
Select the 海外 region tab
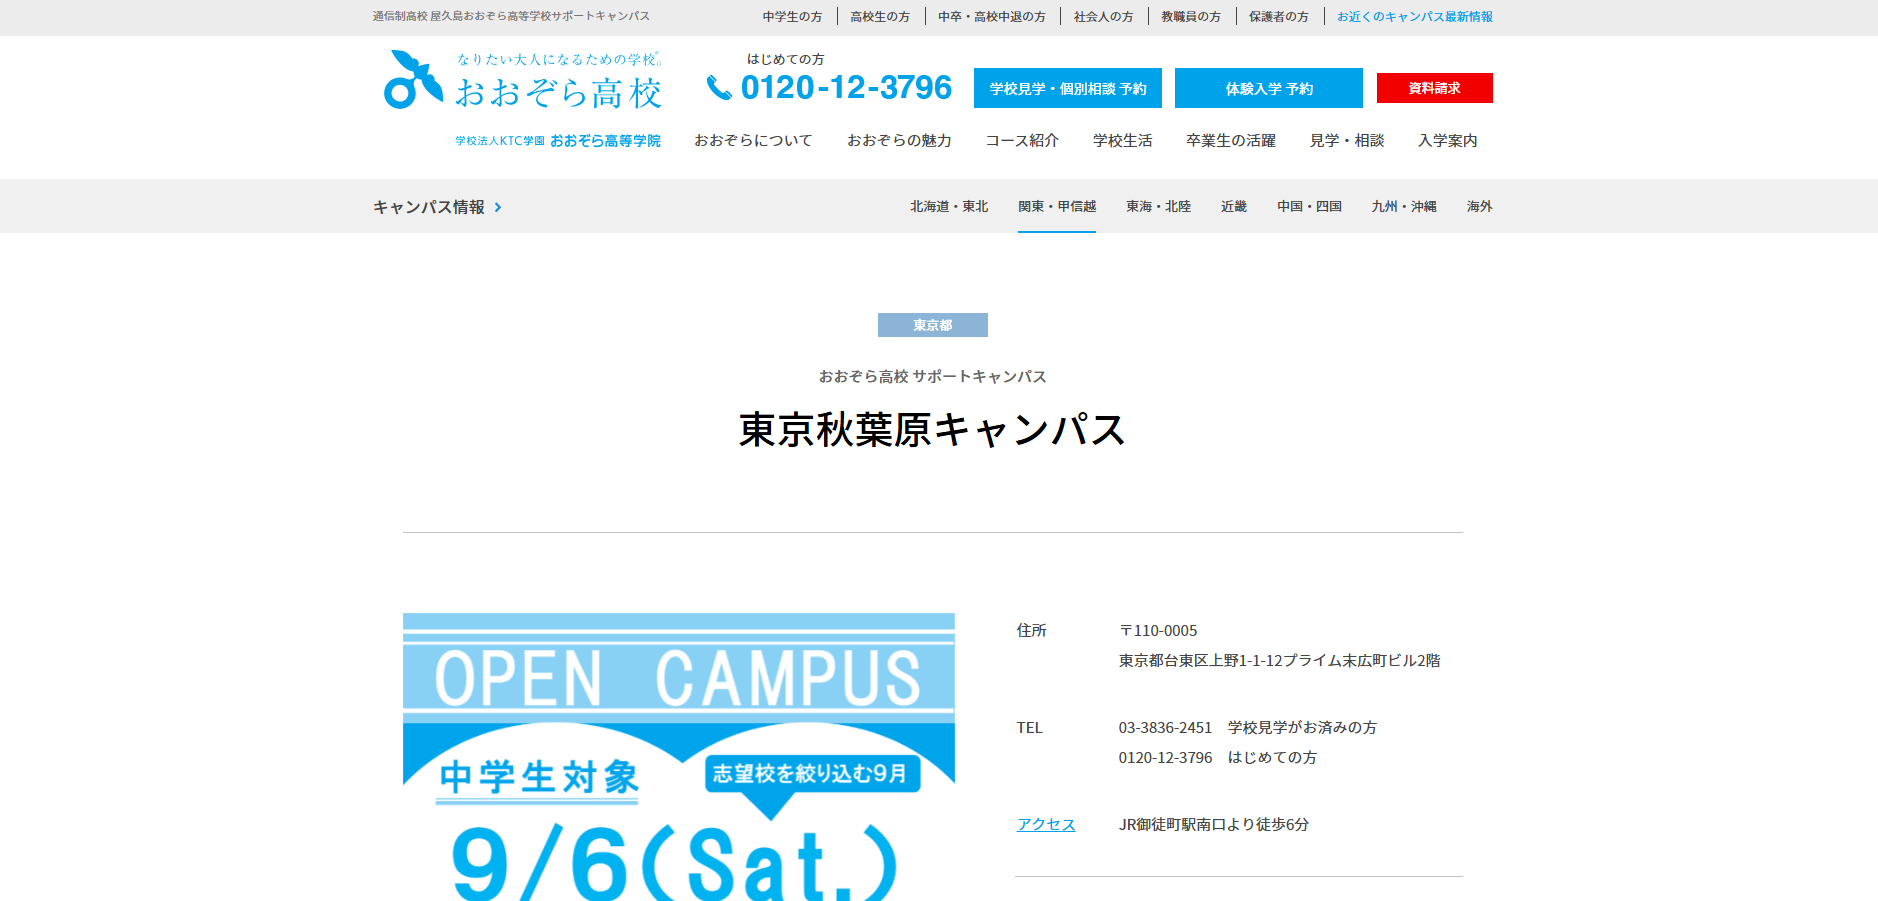tap(1480, 206)
